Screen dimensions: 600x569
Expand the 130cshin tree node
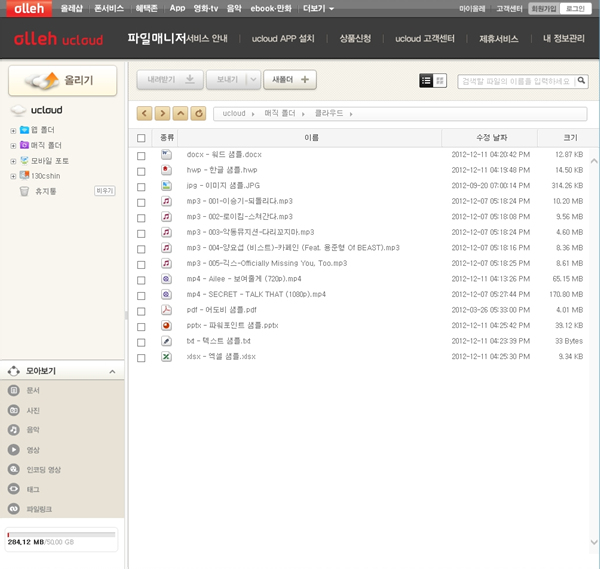13,176
